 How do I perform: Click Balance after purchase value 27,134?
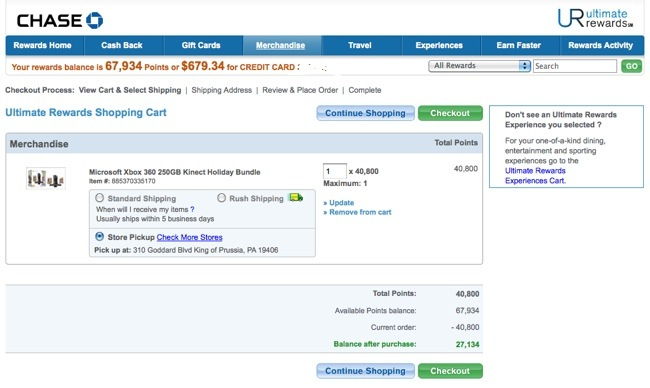coord(467,344)
